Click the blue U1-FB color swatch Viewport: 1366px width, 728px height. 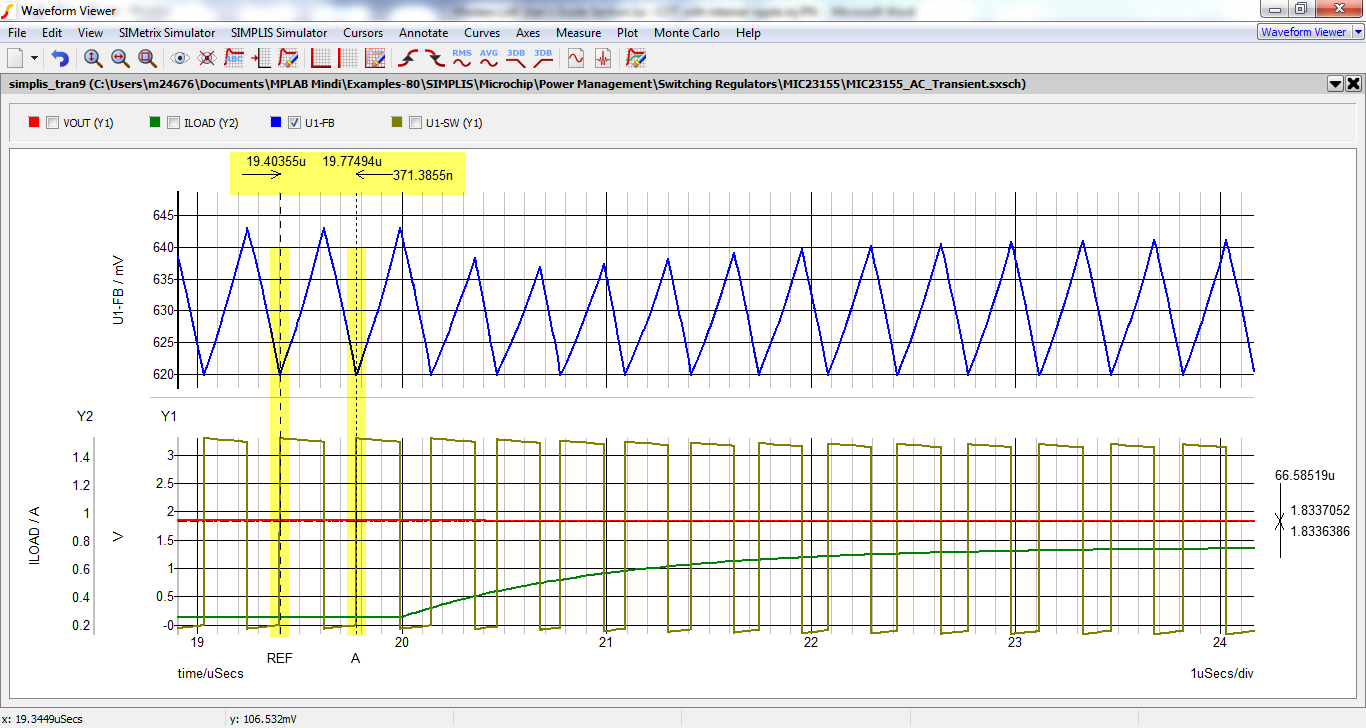pos(275,123)
